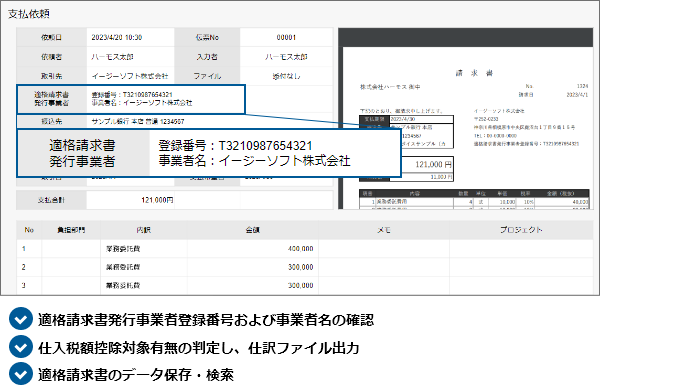Click the プロジェクト column header
Image resolution: width=700 pixels, height=392 pixels.
coord(521,230)
